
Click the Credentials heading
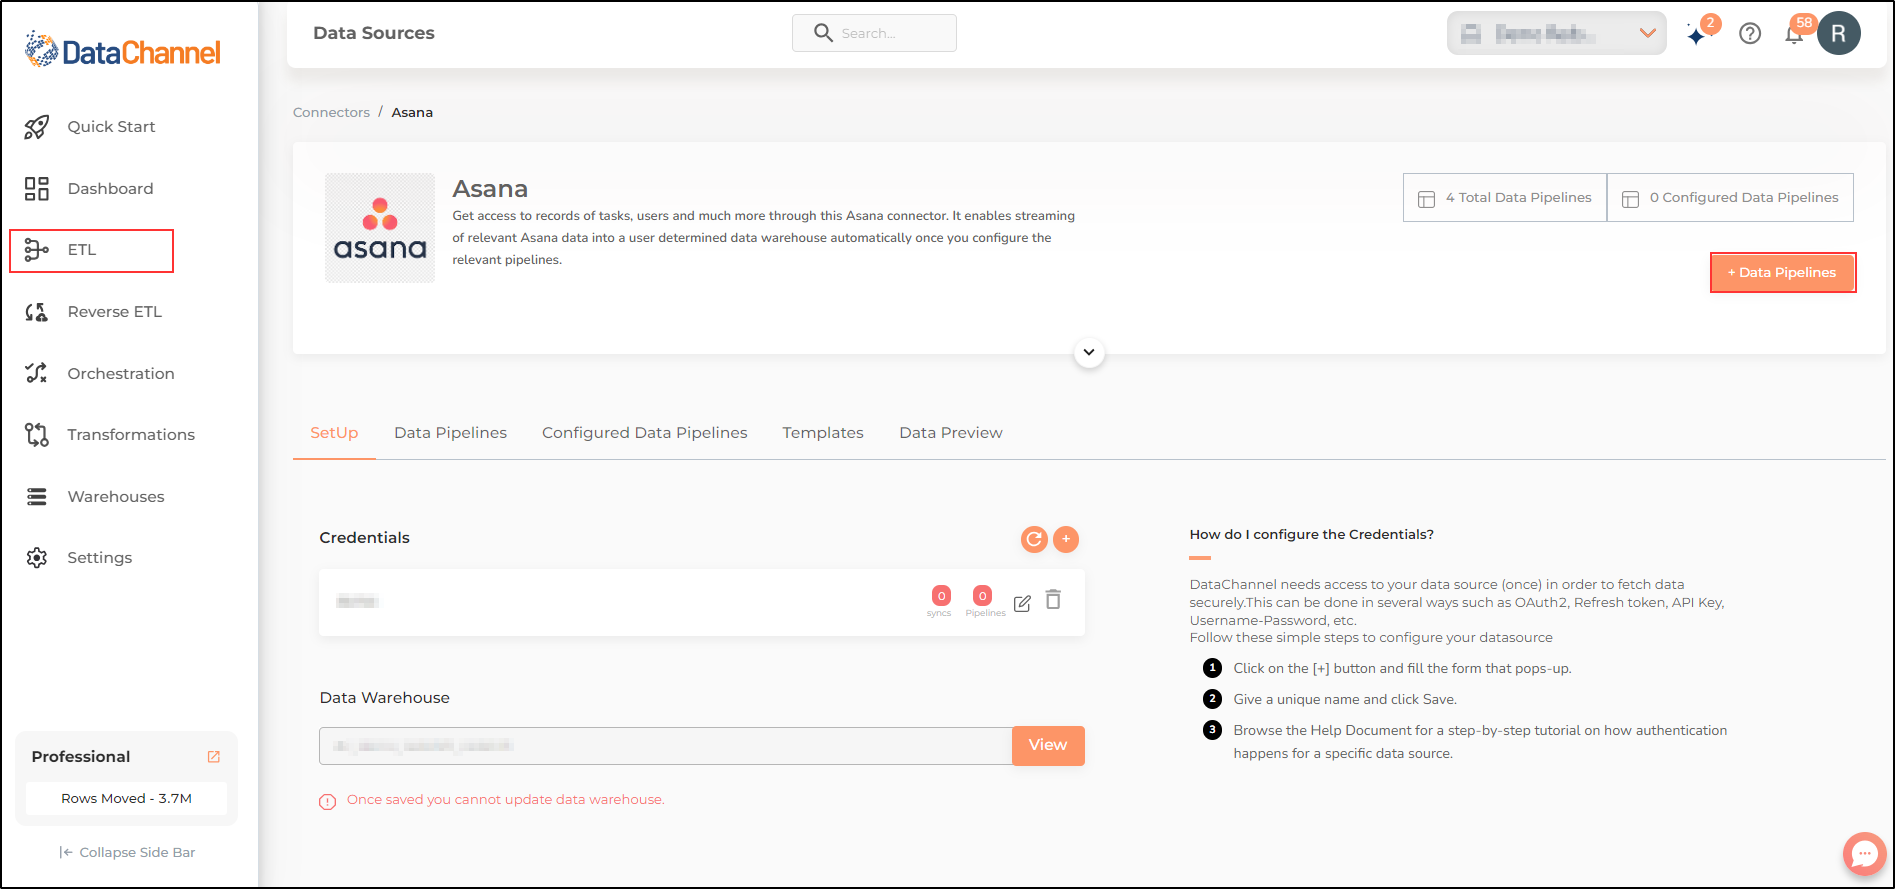pos(365,538)
